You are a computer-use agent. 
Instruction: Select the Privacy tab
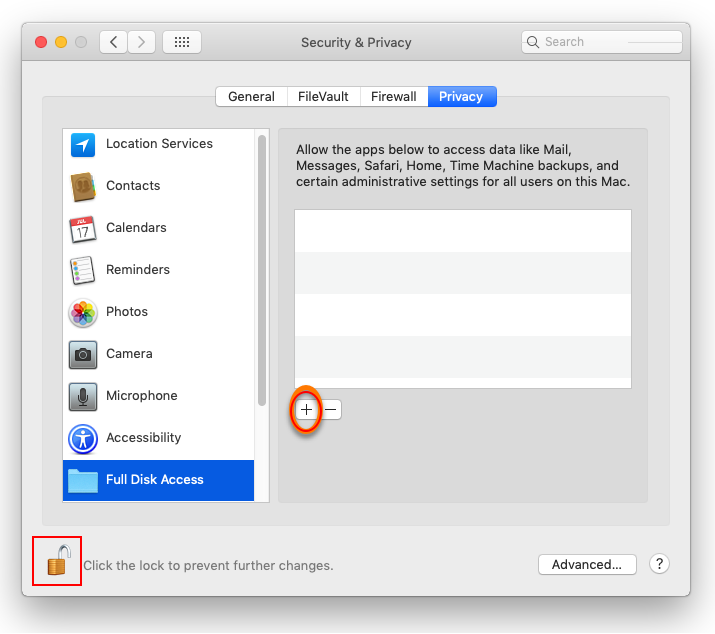point(461,97)
